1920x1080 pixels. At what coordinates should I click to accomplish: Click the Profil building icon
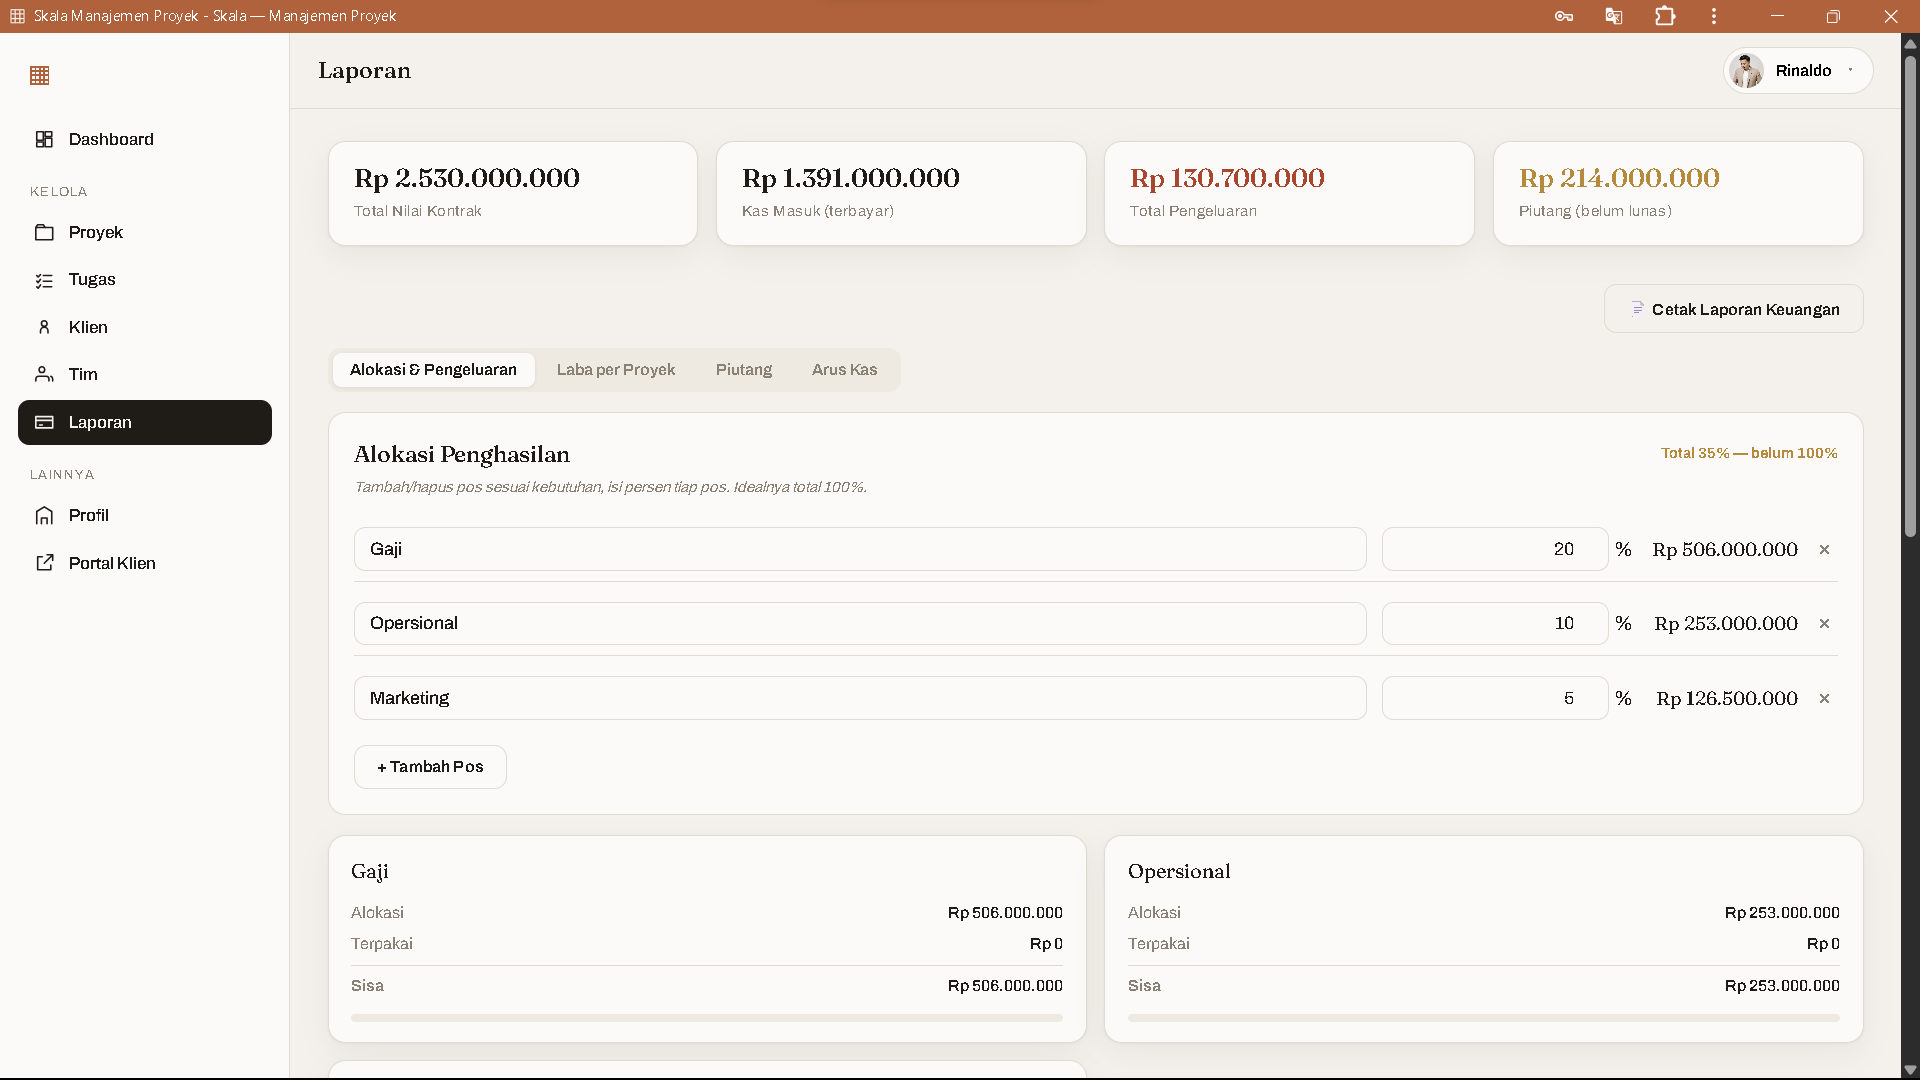coord(44,515)
